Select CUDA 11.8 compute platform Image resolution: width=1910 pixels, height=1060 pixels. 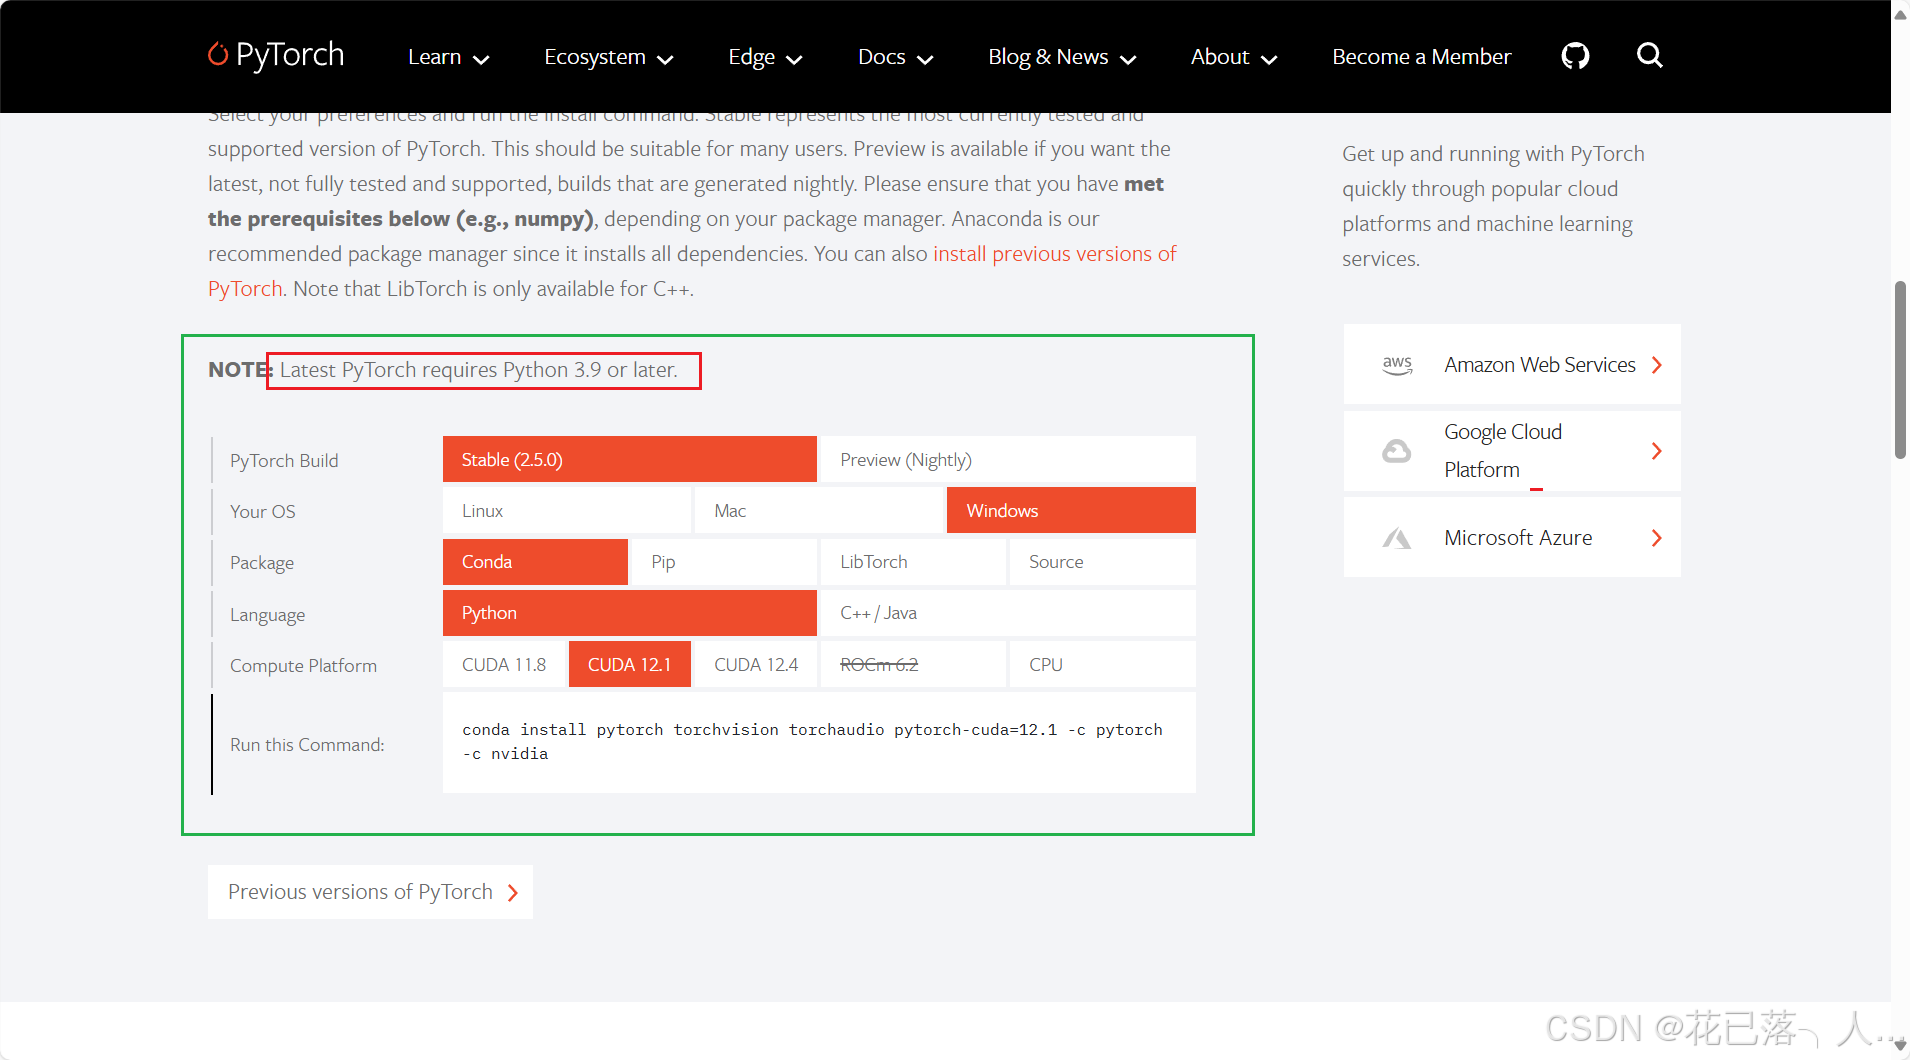point(504,664)
